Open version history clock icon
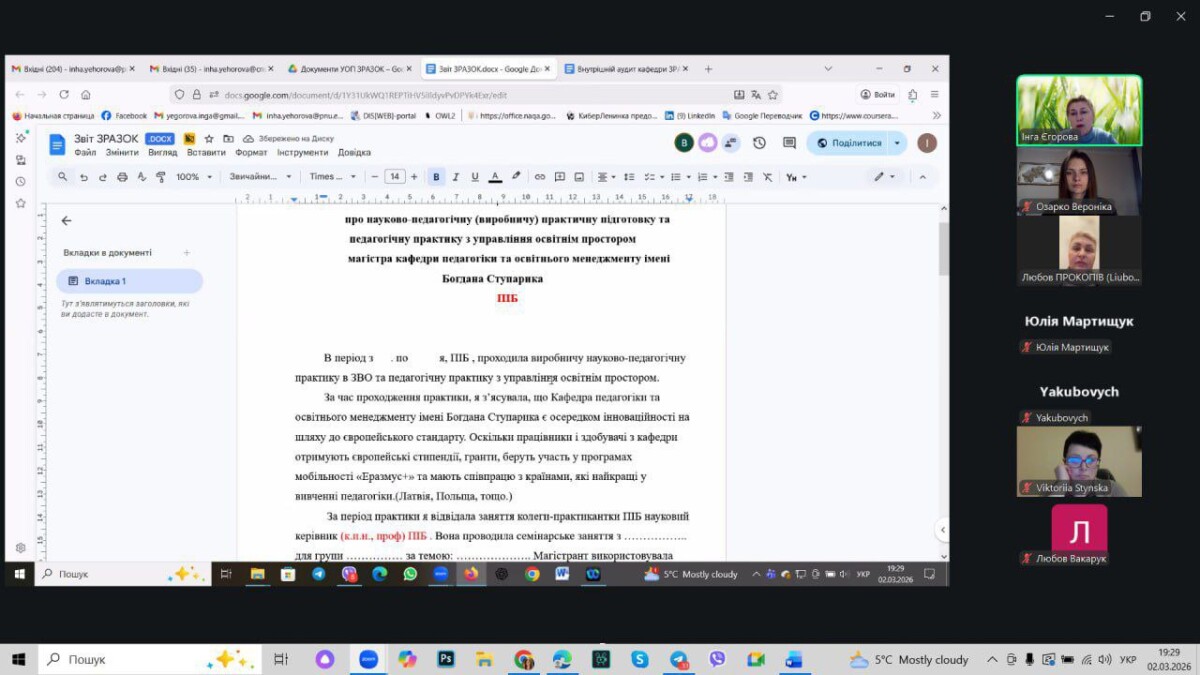 [x=759, y=143]
